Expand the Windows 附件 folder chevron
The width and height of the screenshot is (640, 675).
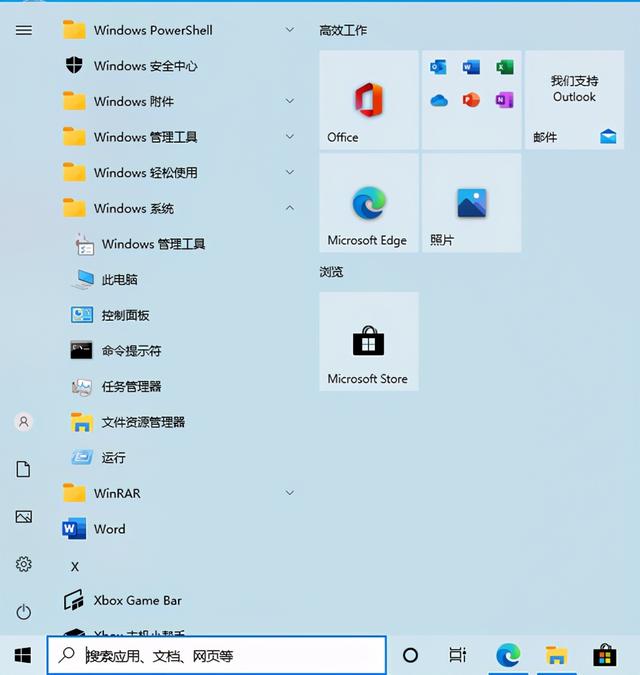(290, 101)
